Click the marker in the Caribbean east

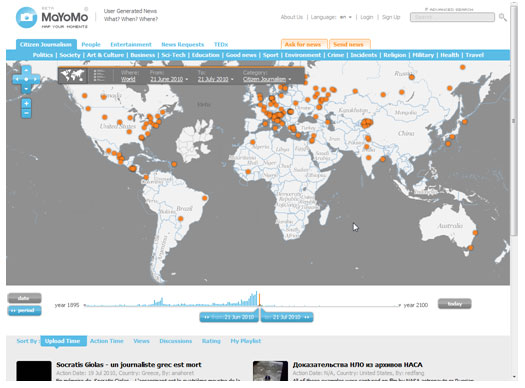(174, 164)
